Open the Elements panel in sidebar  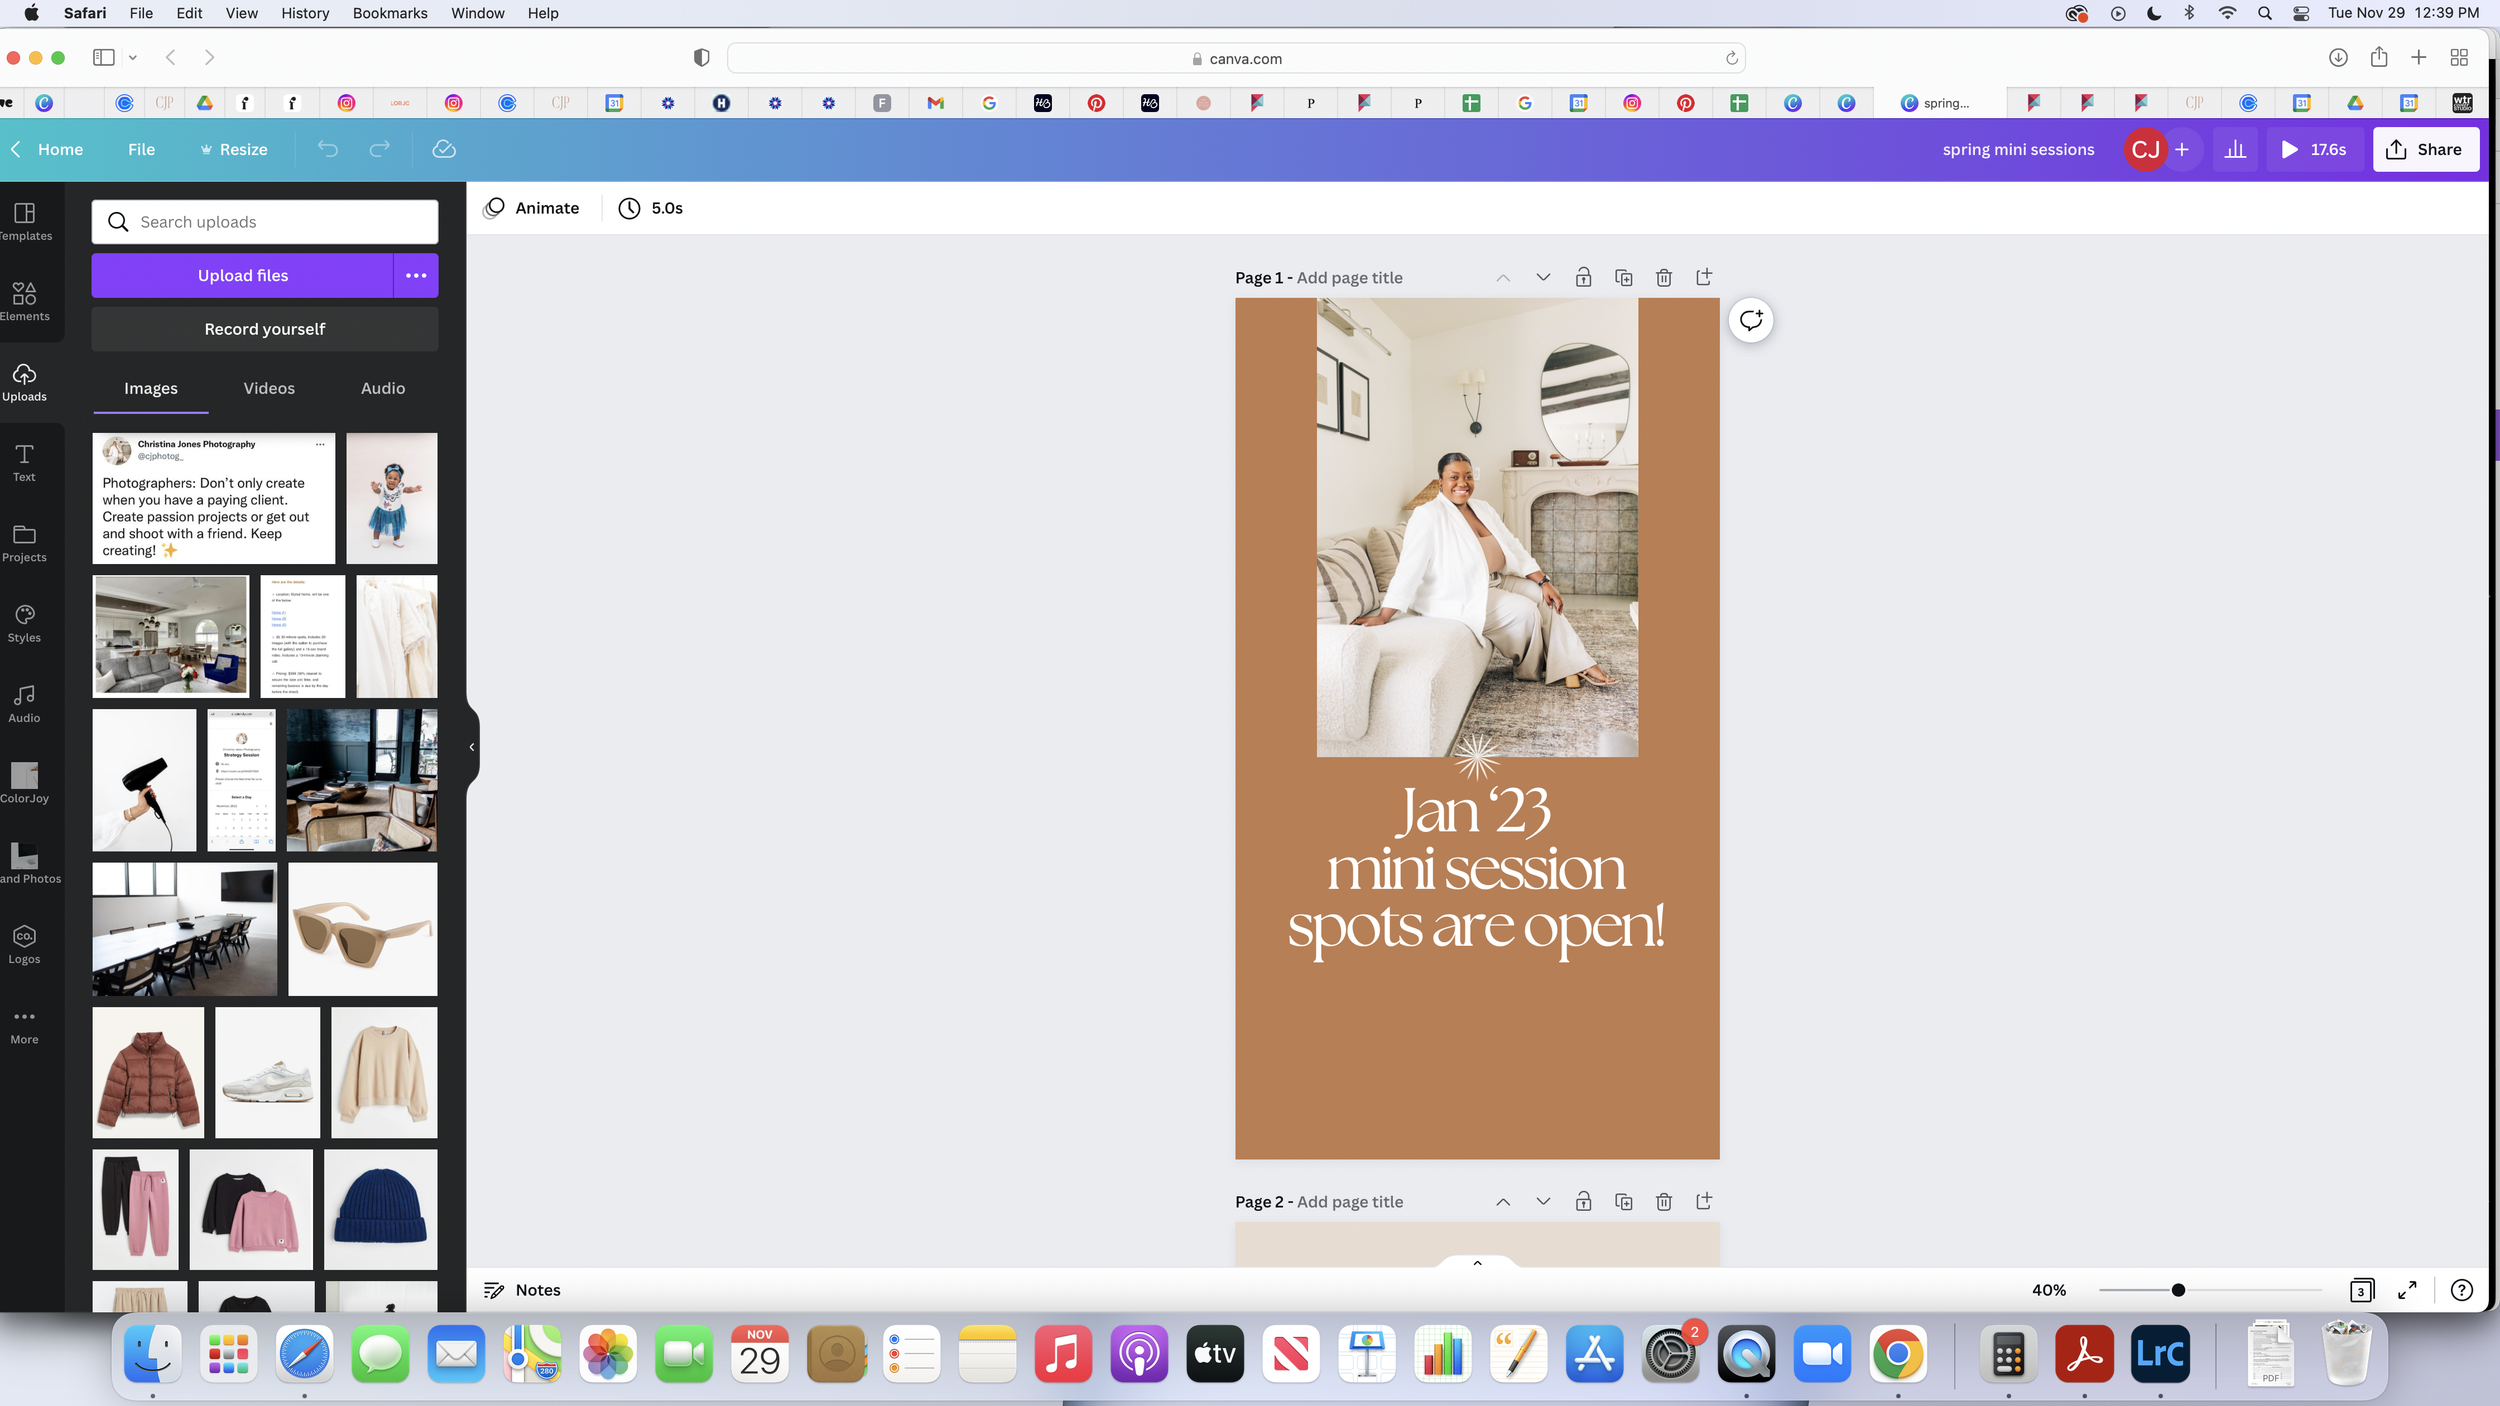24,301
